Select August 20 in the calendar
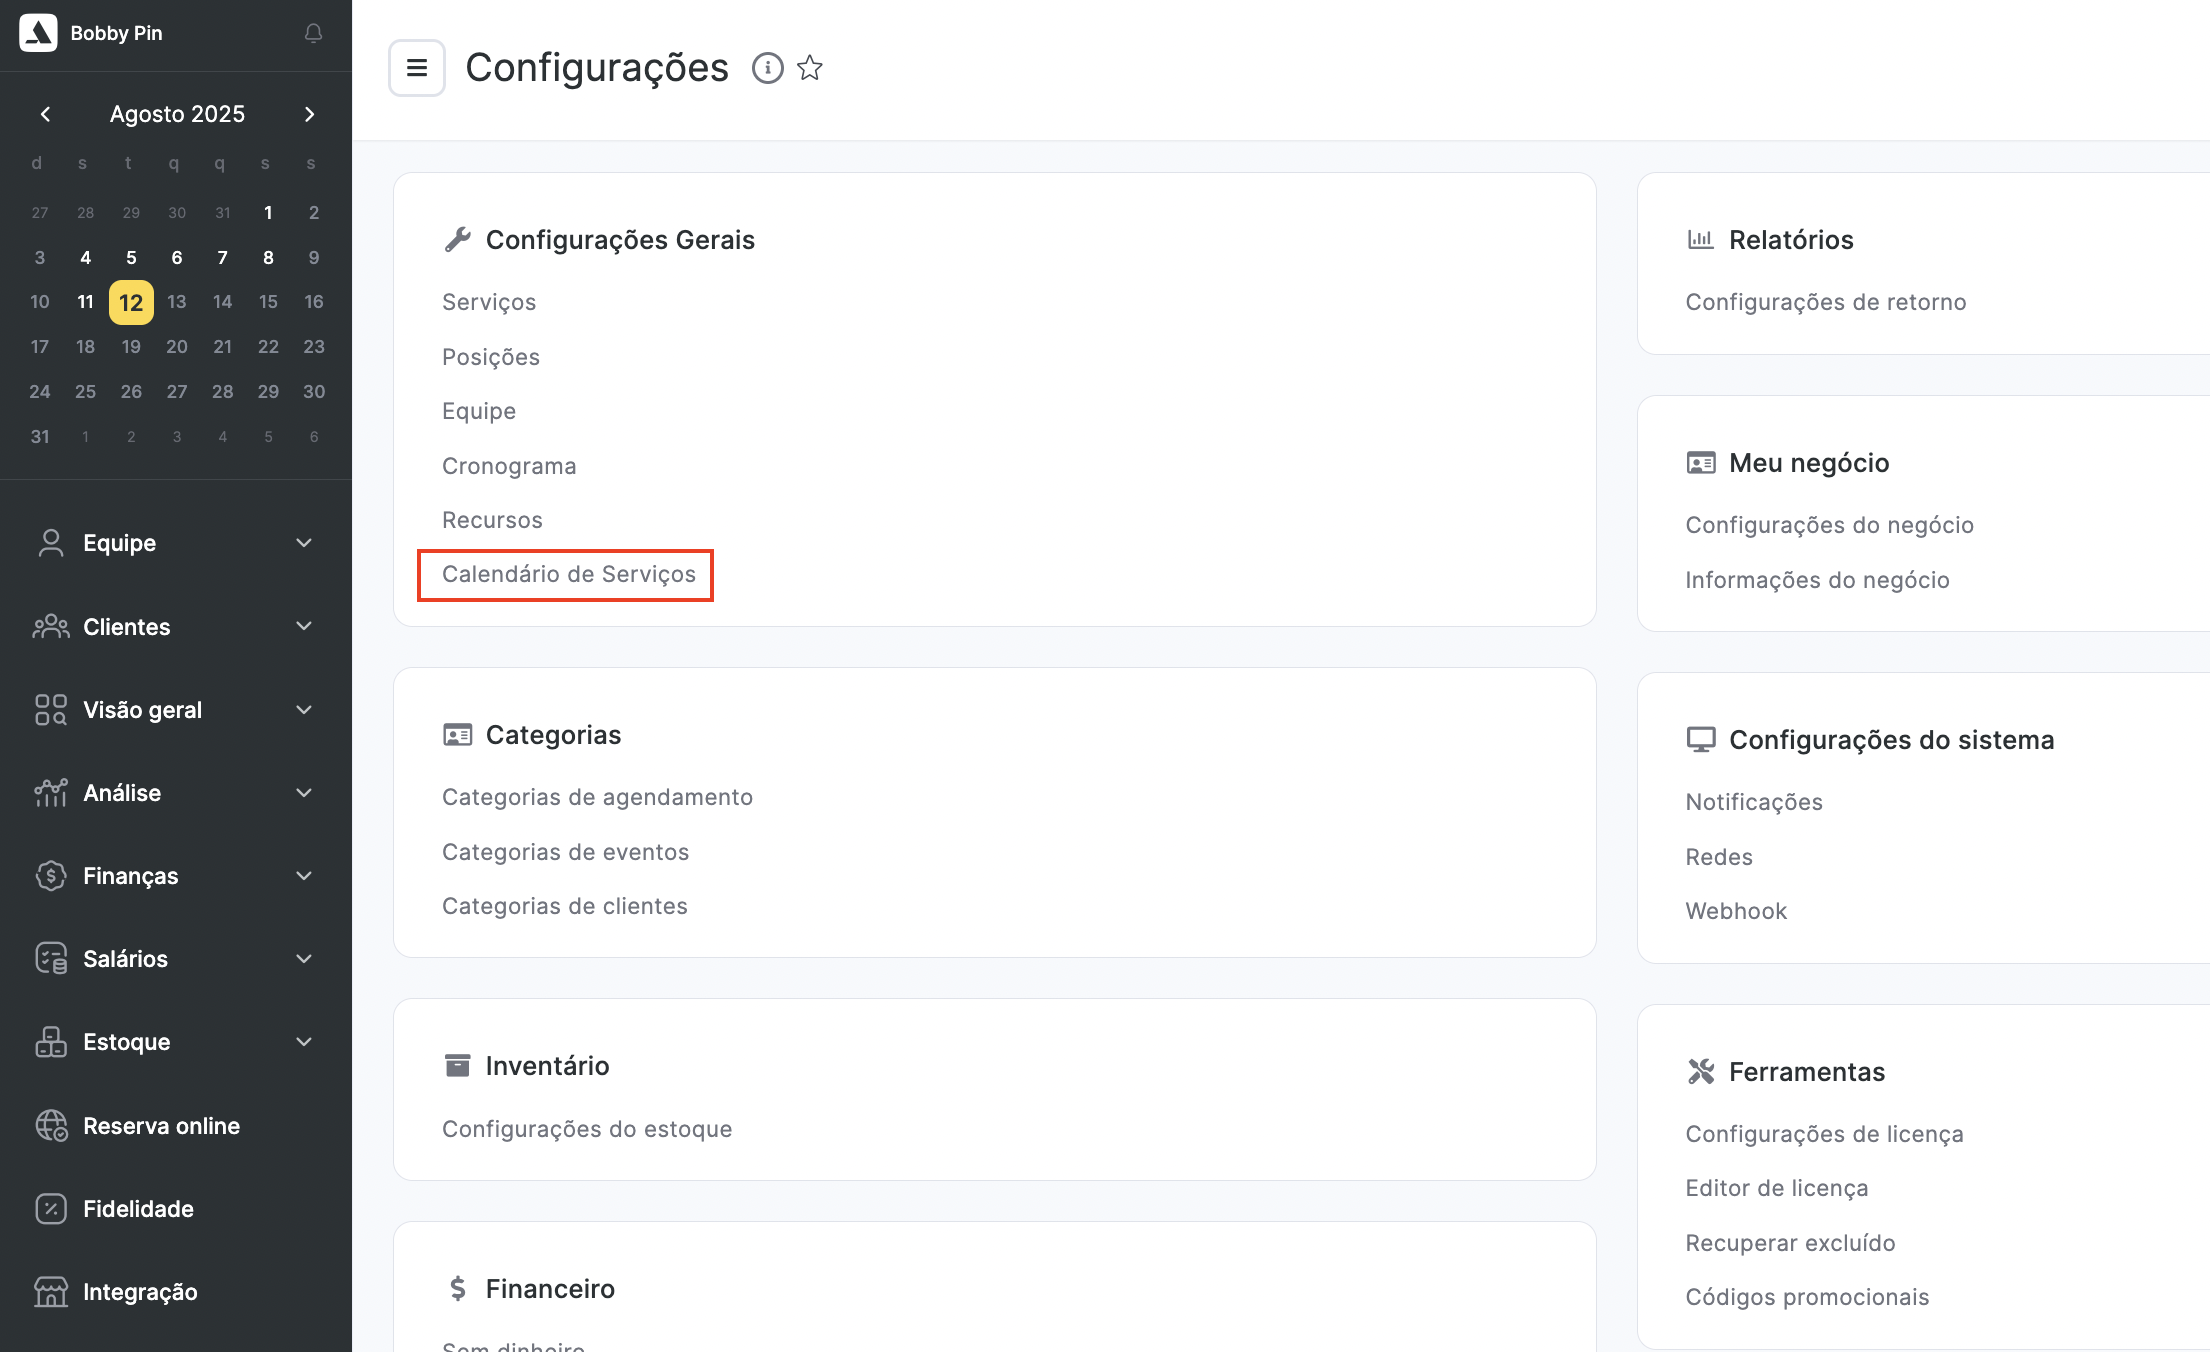This screenshot has height=1352, width=2210. tap(177, 347)
